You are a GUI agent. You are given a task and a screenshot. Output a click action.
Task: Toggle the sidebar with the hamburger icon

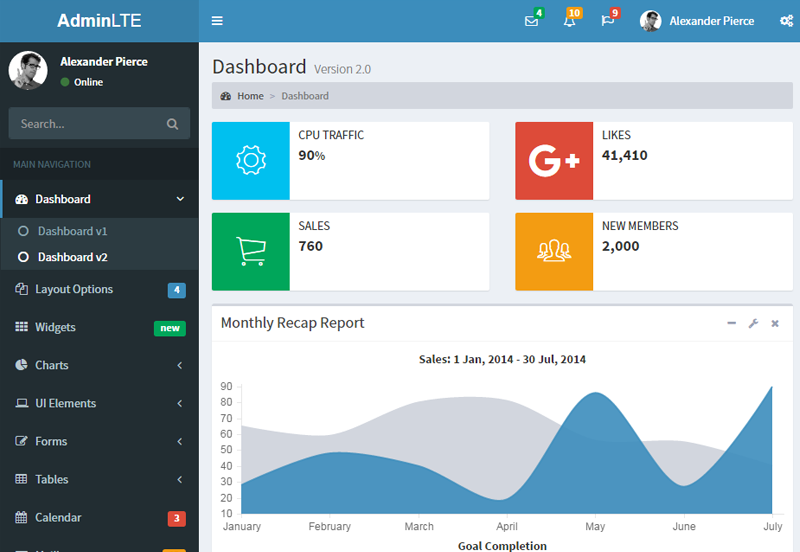(x=217, y=21)
